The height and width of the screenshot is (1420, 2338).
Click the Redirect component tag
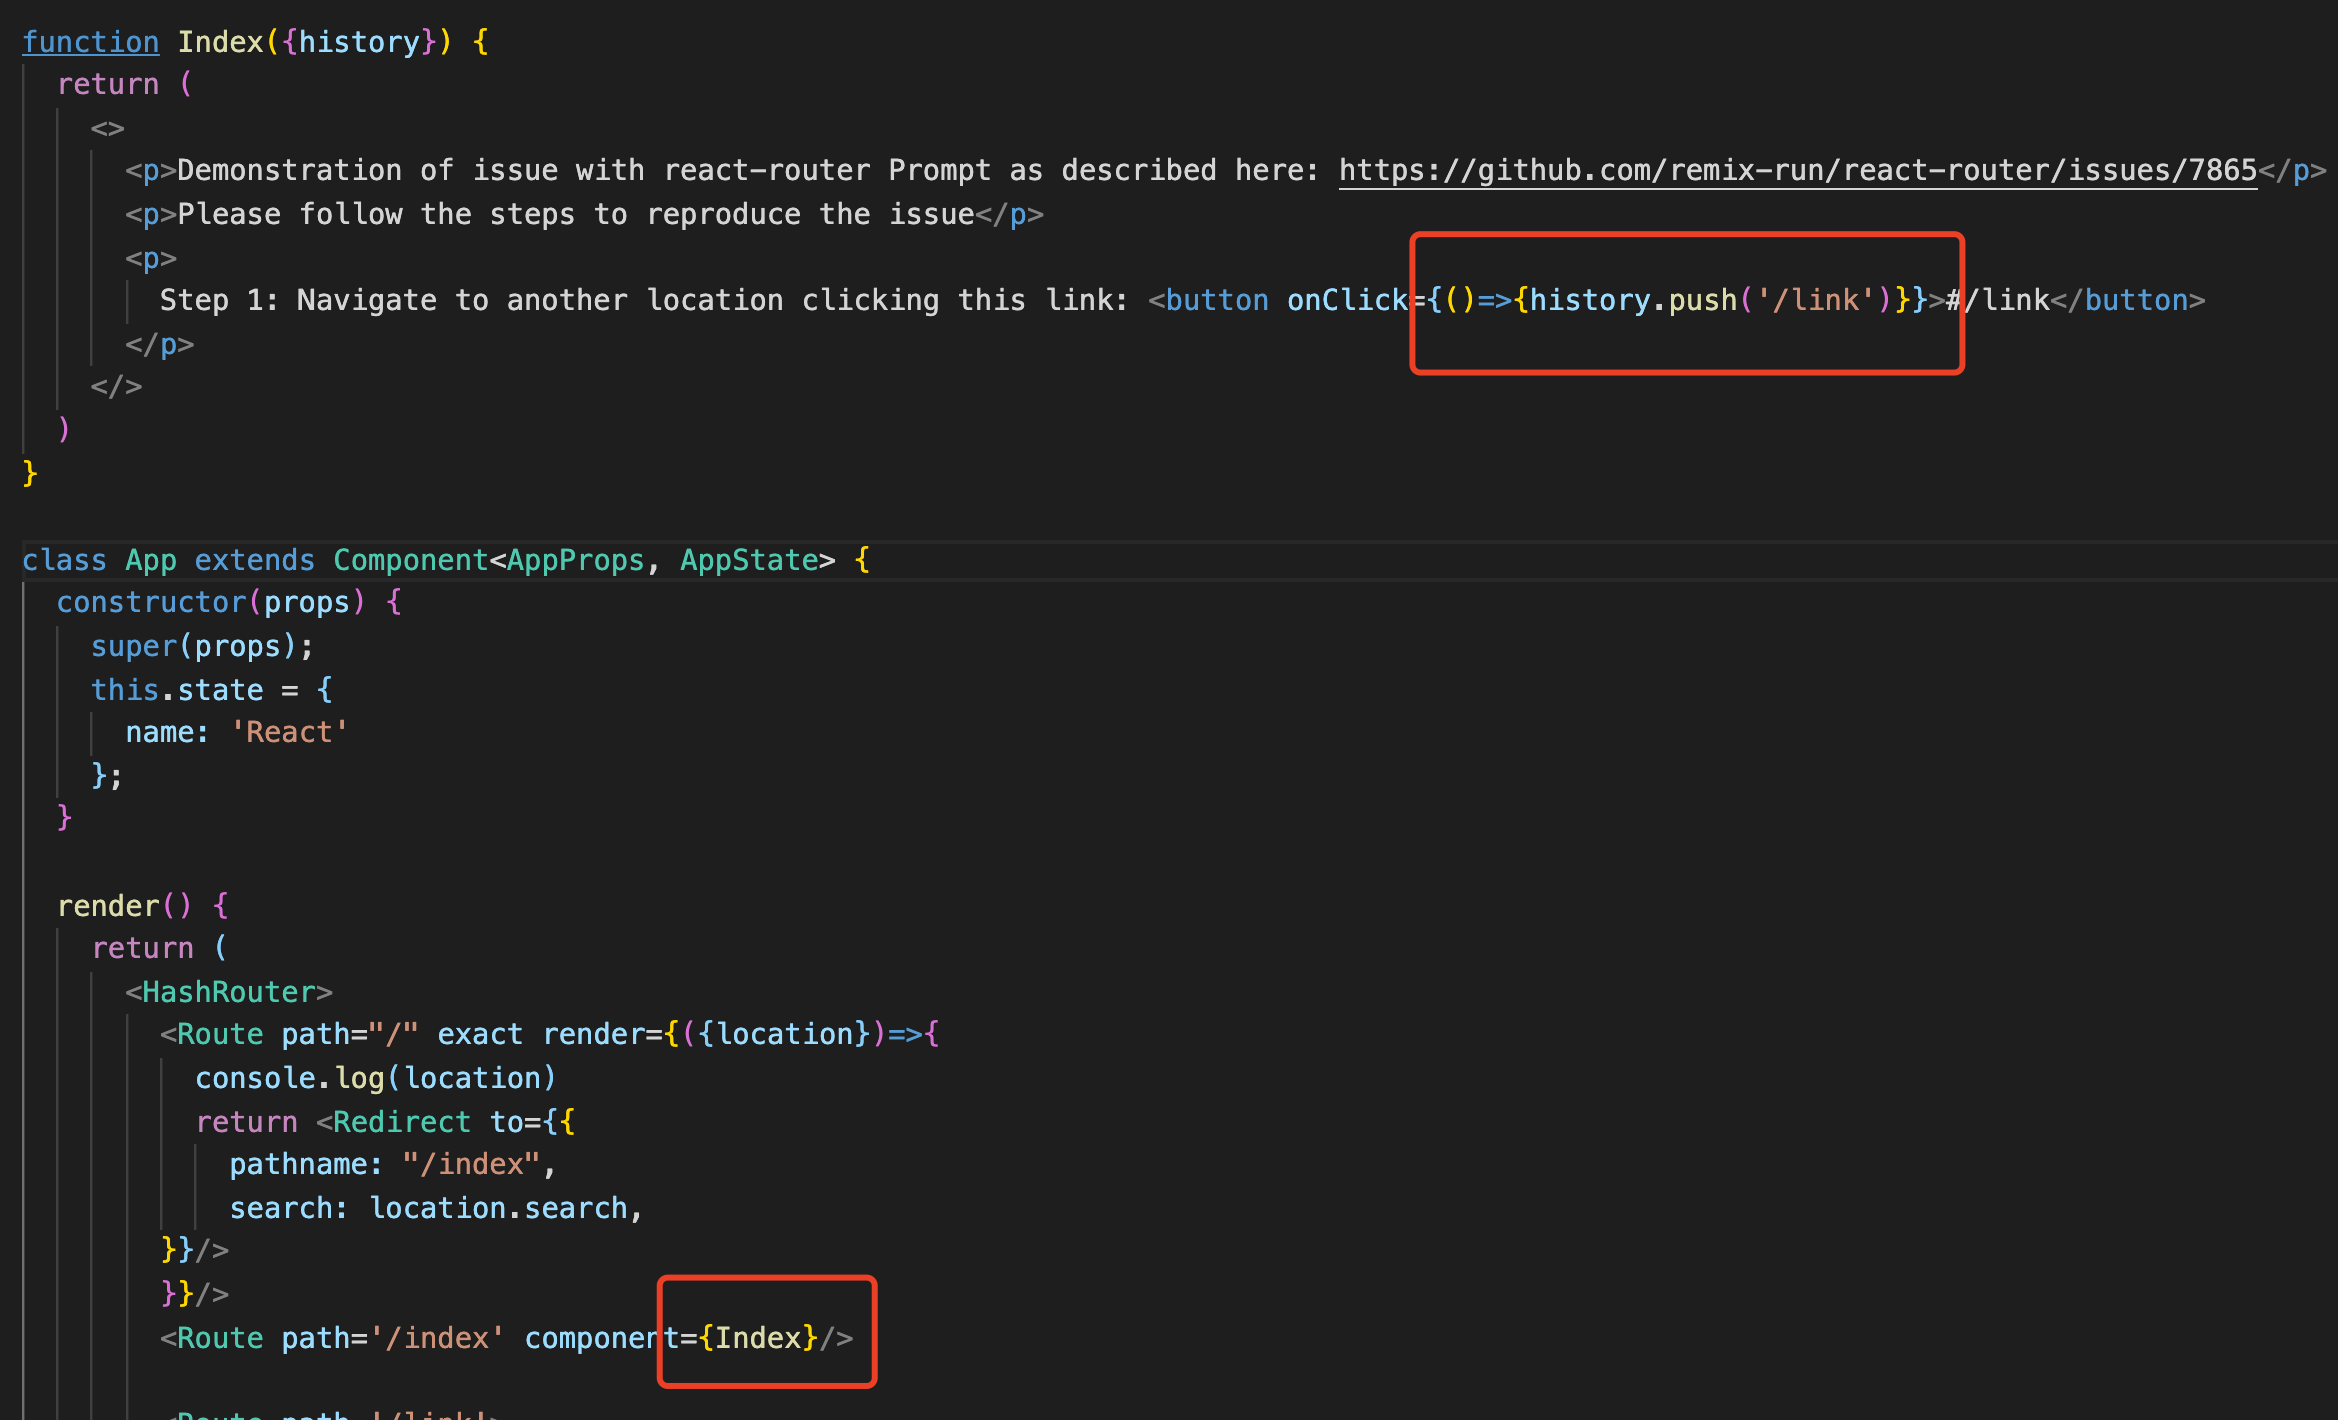[x=401, y=1122]
